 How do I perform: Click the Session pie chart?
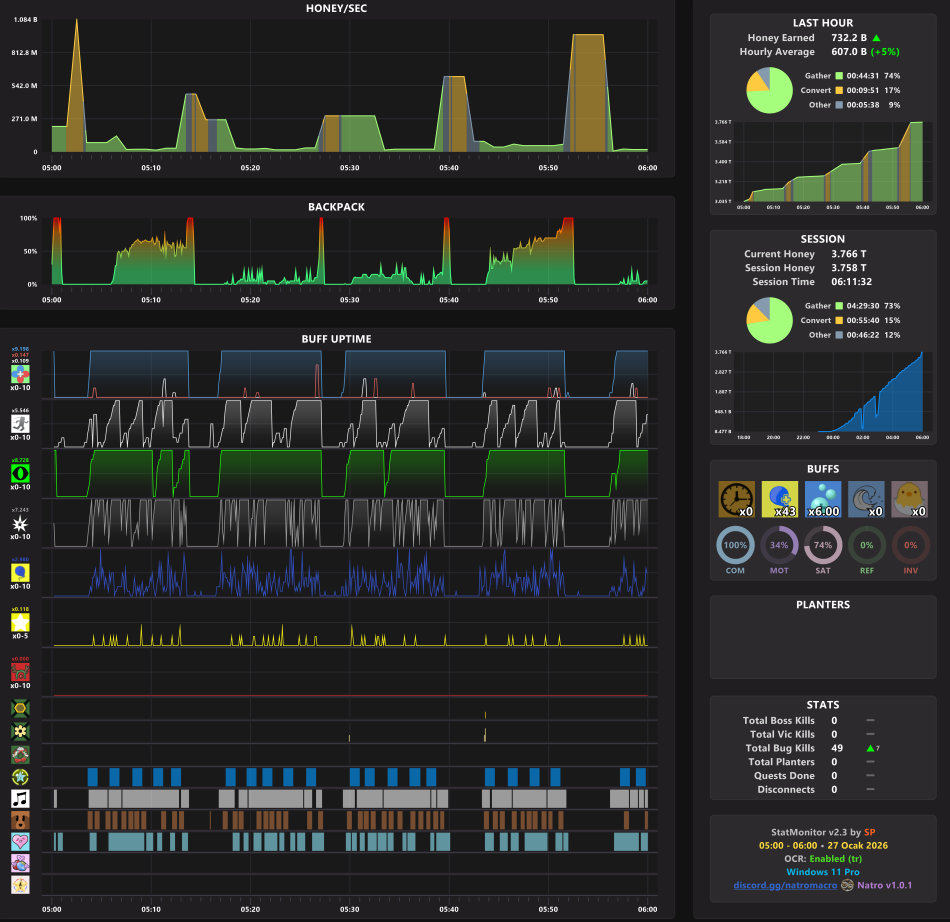769,320
